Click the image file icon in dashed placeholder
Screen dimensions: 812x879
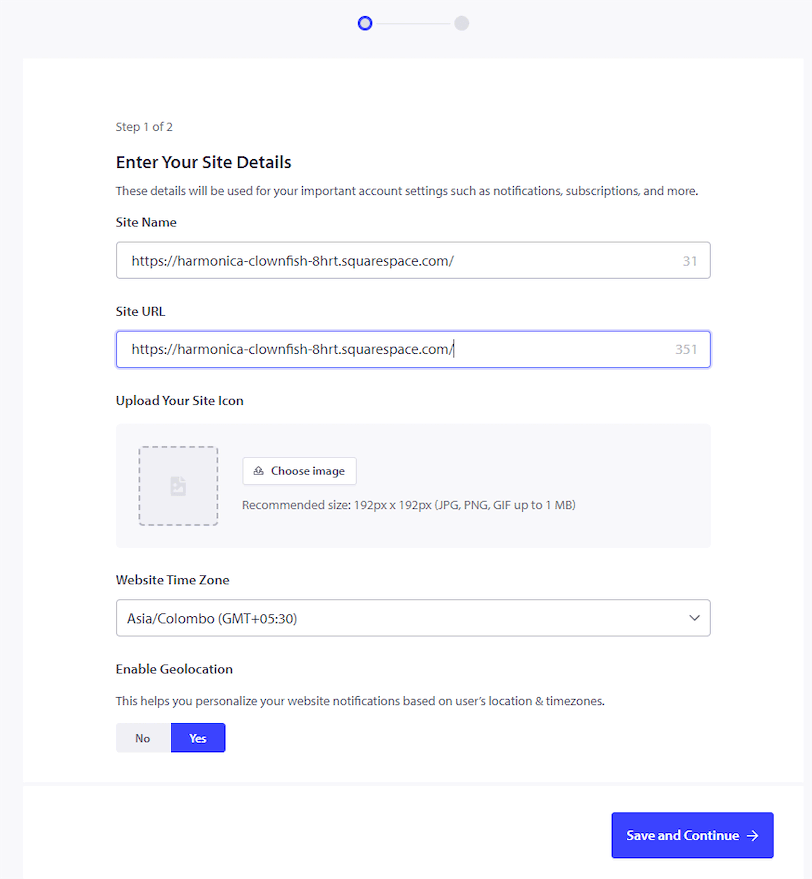point(178,486)
